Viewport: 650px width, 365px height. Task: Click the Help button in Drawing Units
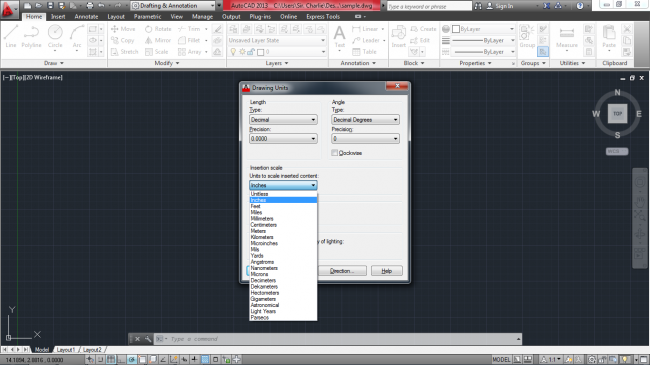386,271
